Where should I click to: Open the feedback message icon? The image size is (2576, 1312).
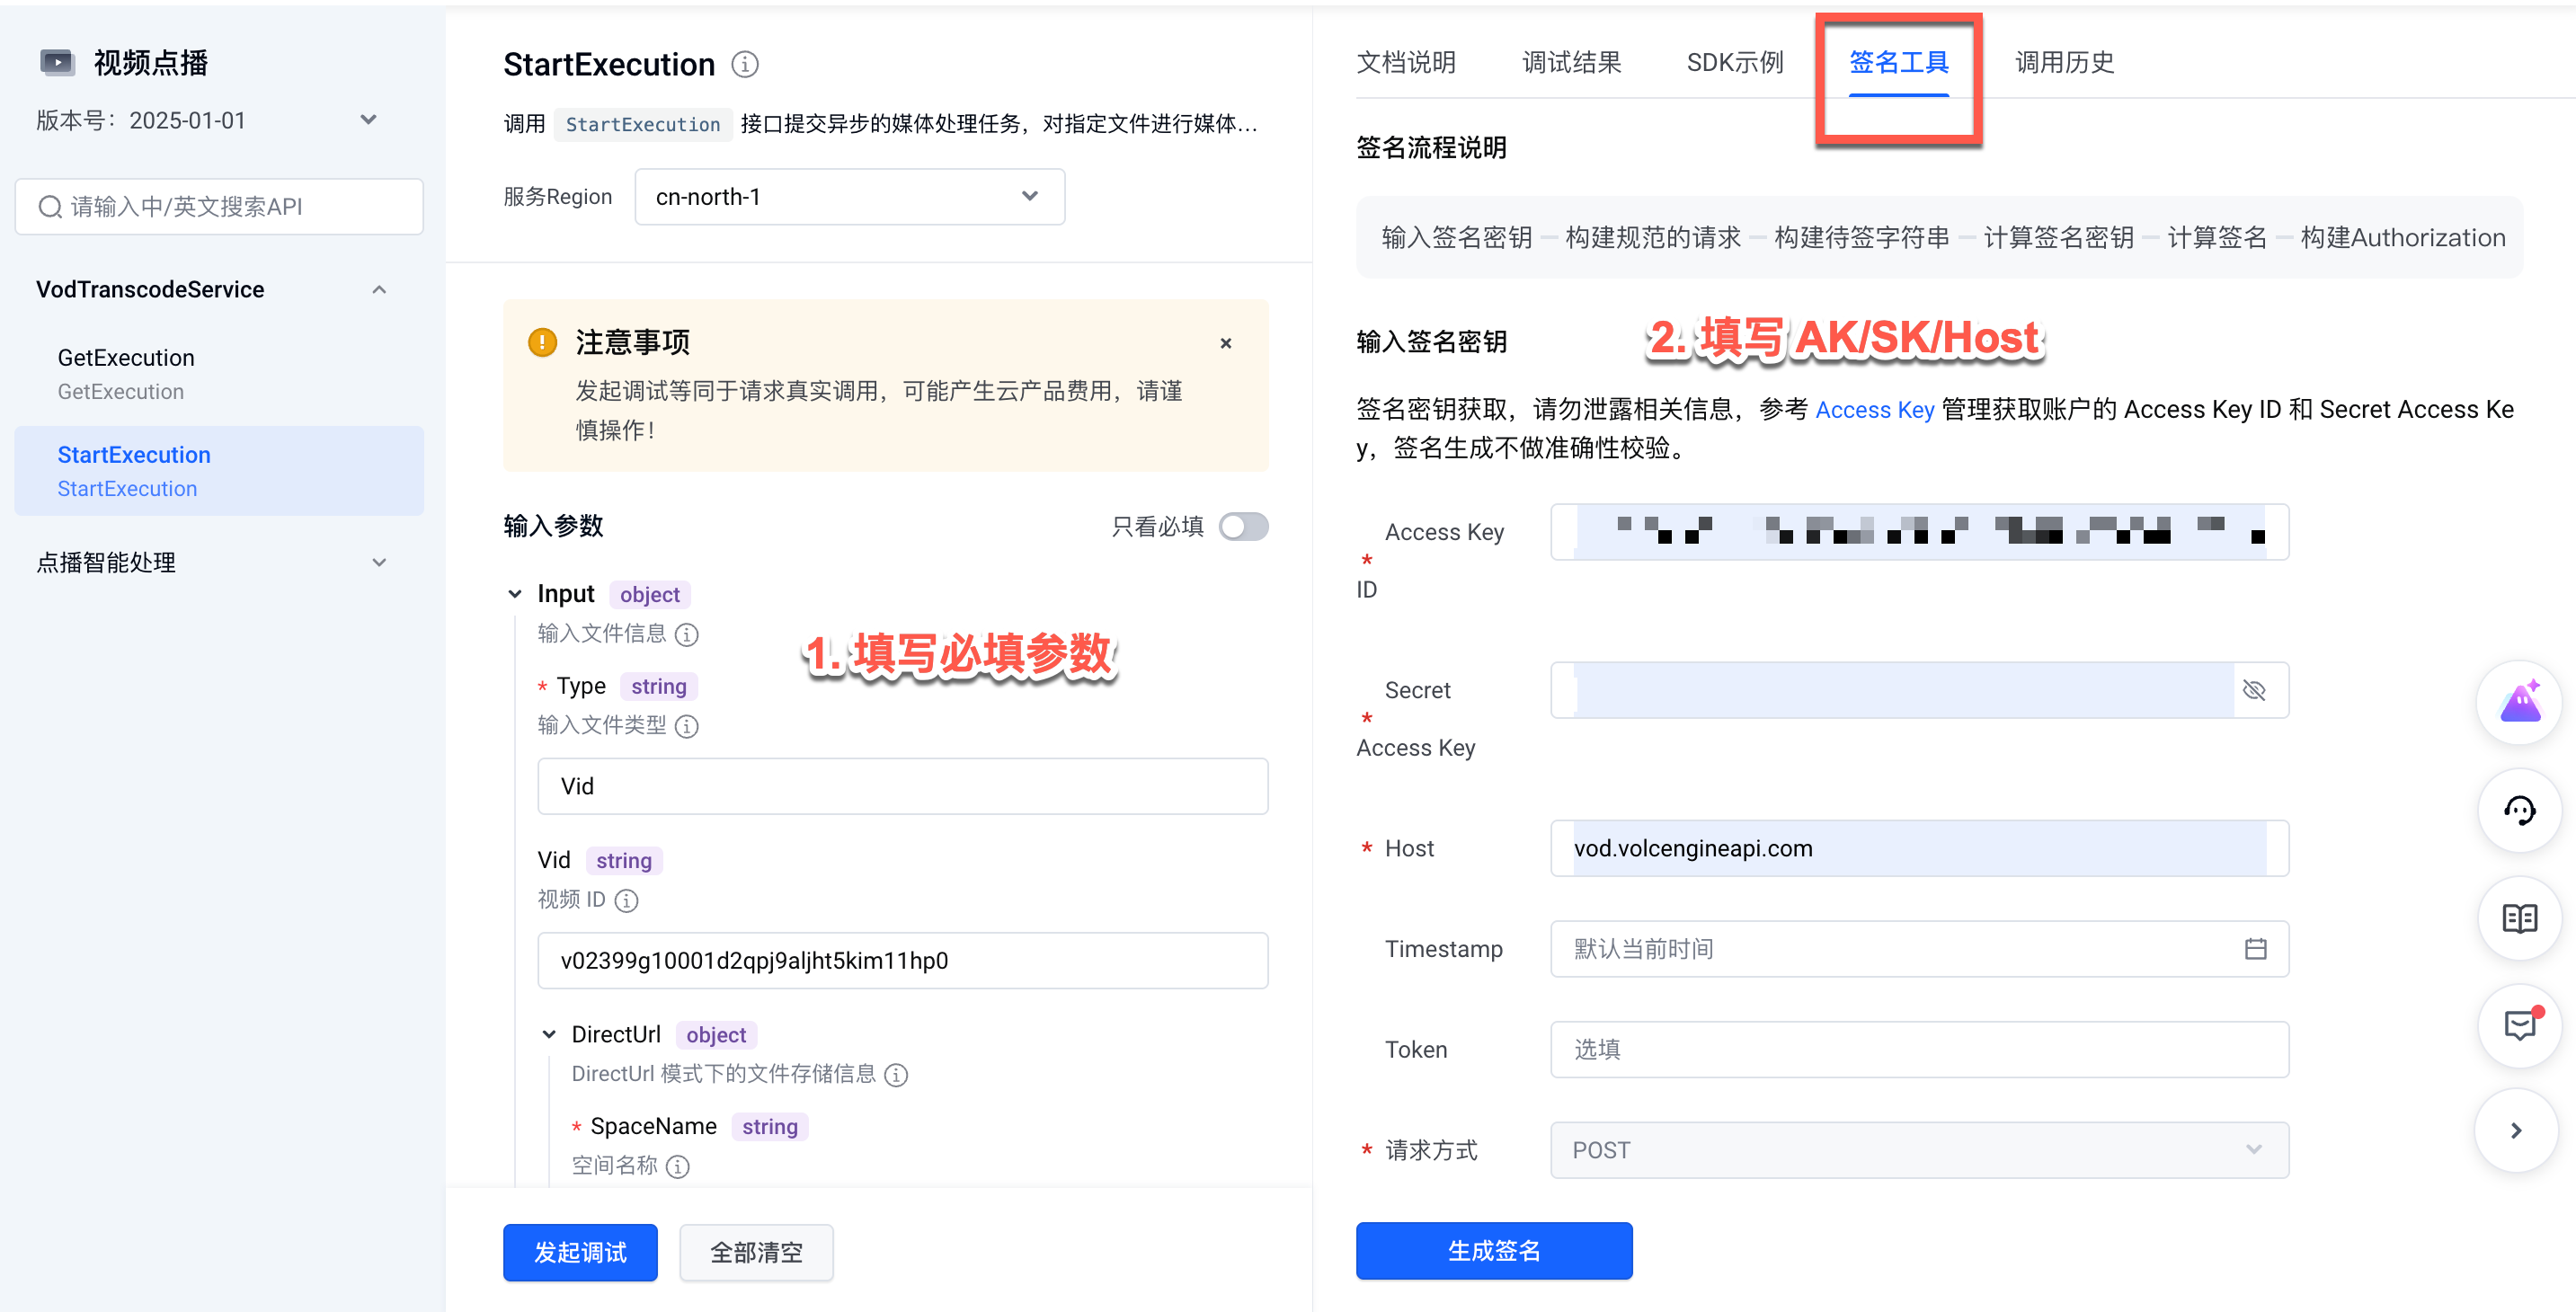(x=2519, y=1026)
